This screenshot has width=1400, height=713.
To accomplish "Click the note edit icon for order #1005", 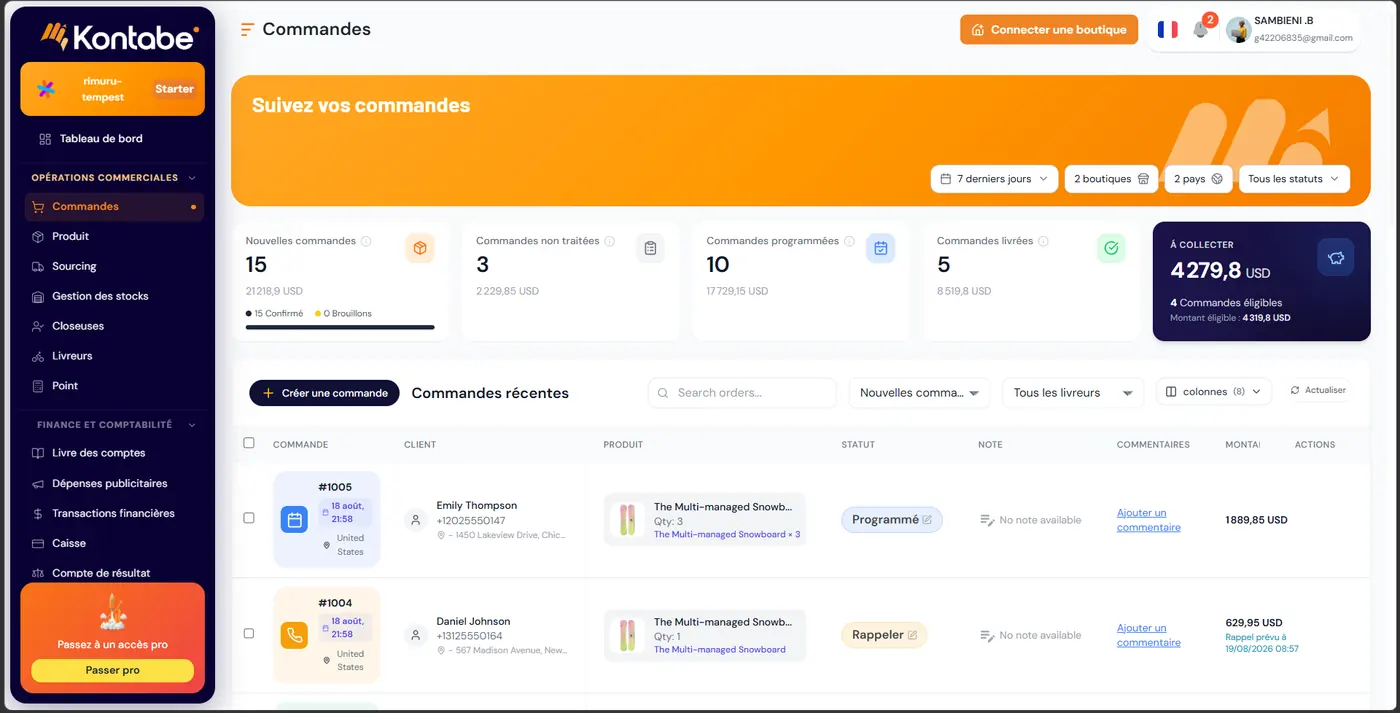I will (987, 520).
